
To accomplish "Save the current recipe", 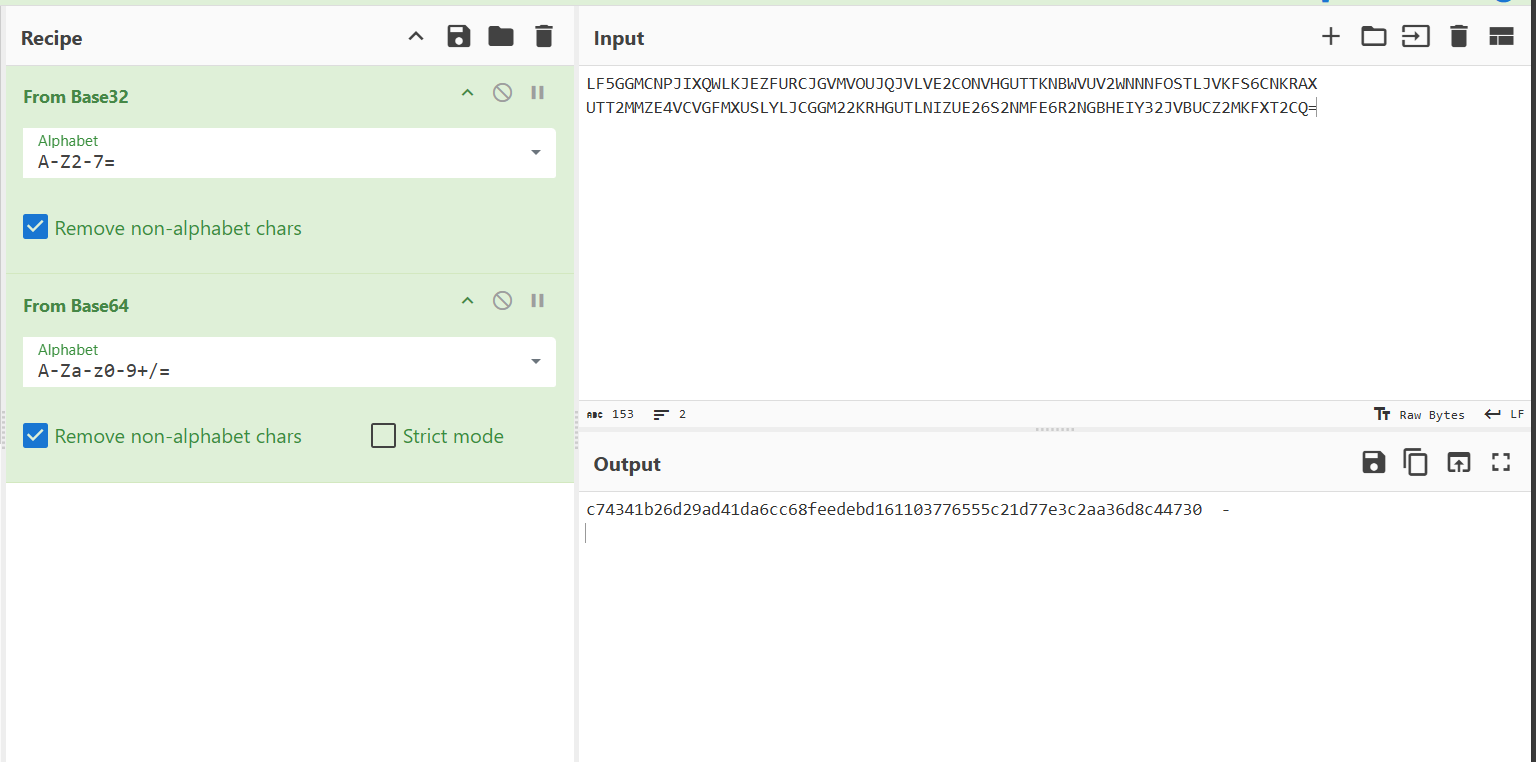I will click(x=459, y=37).
